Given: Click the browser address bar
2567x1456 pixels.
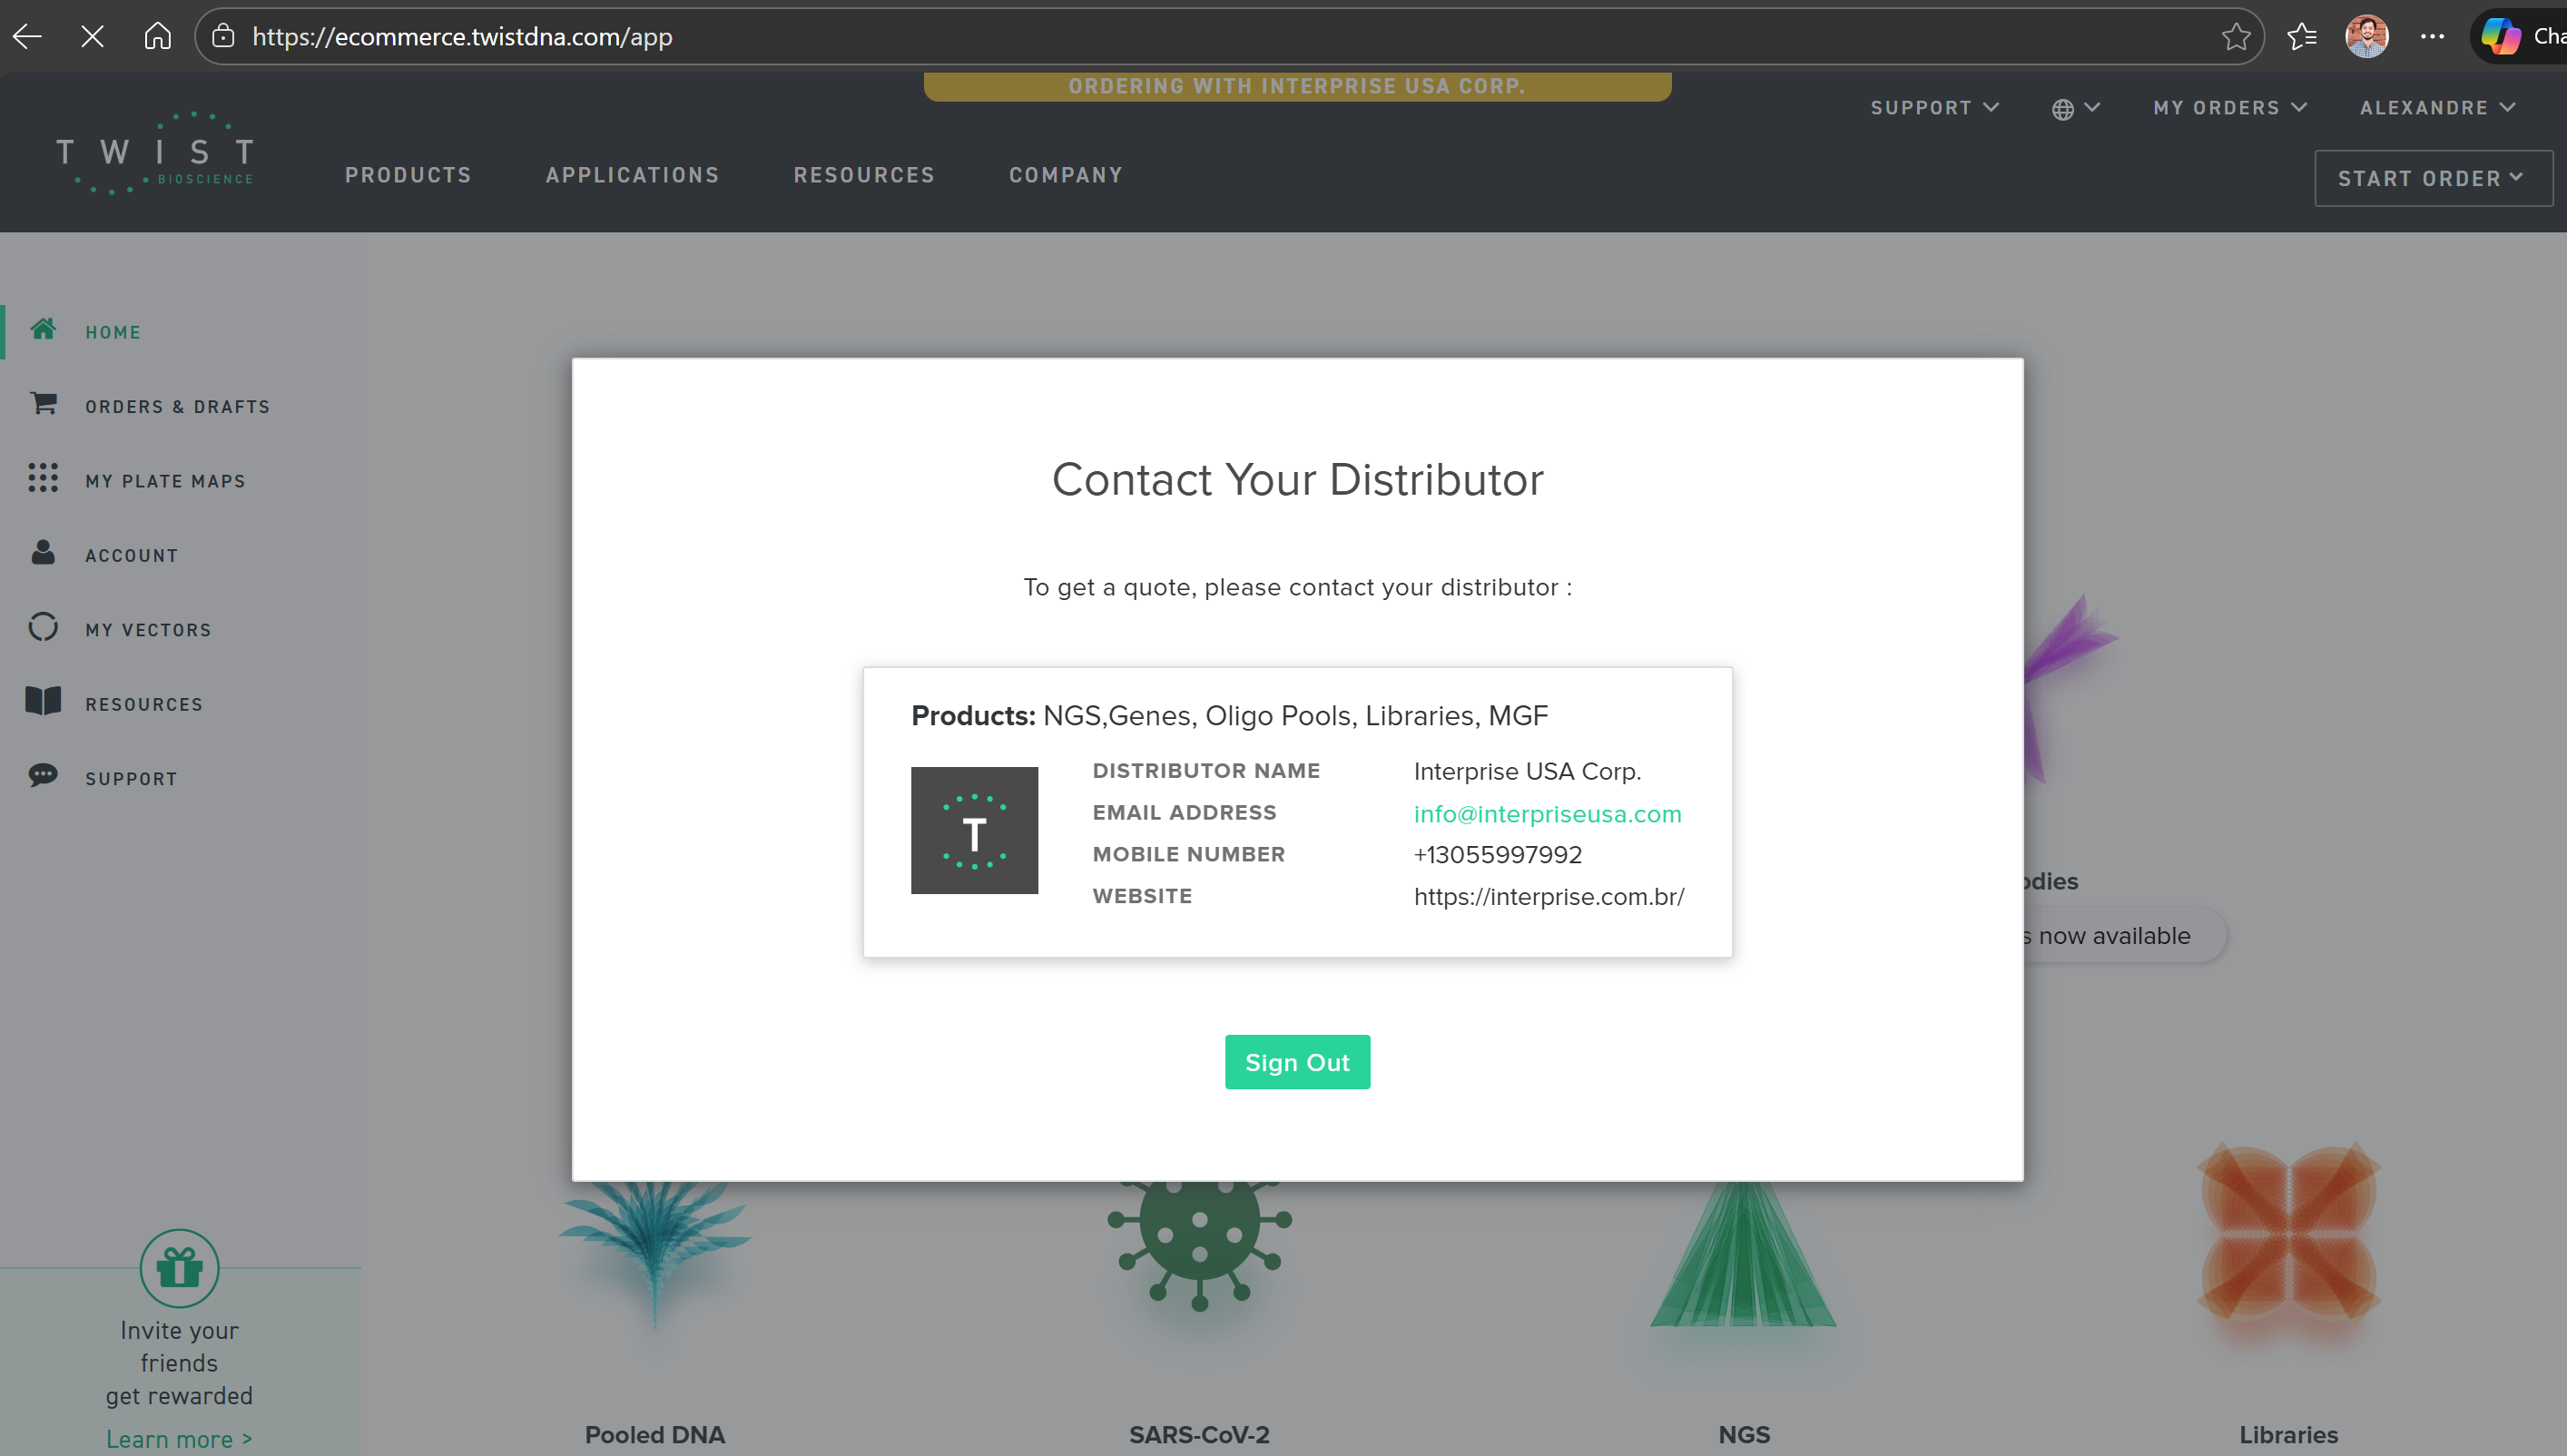Looking at the screenshot, I should coord(1200,37).
